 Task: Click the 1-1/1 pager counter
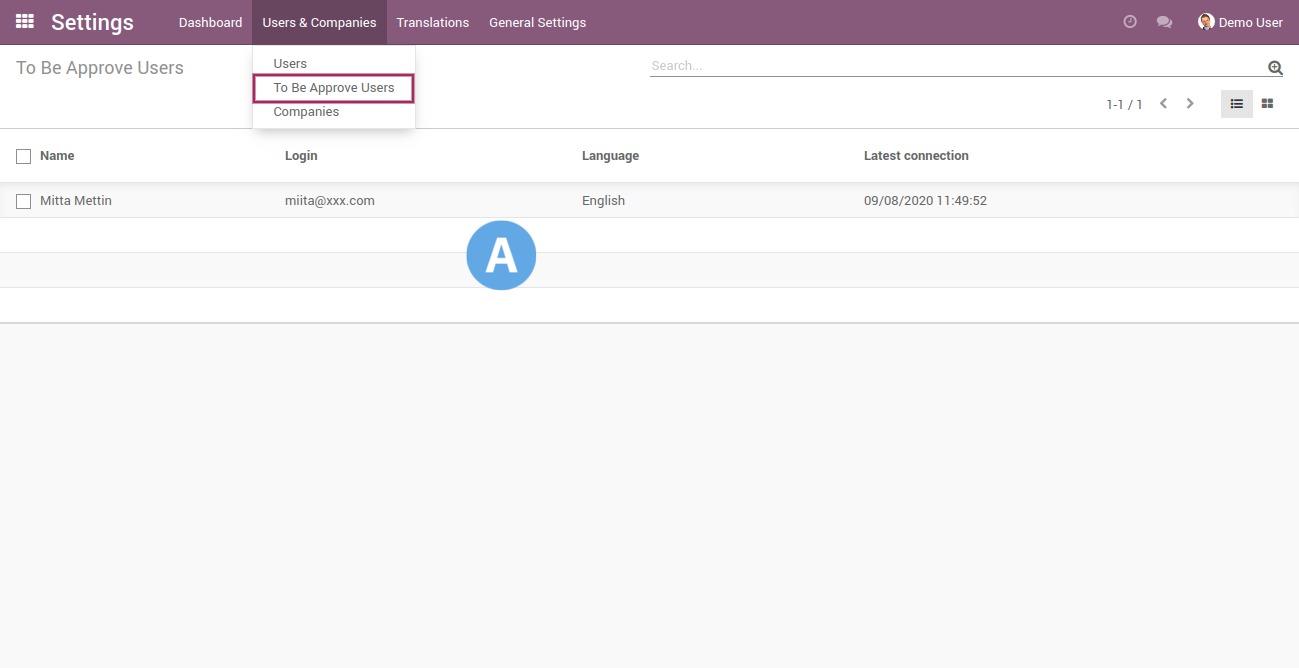coord(1123,103)
